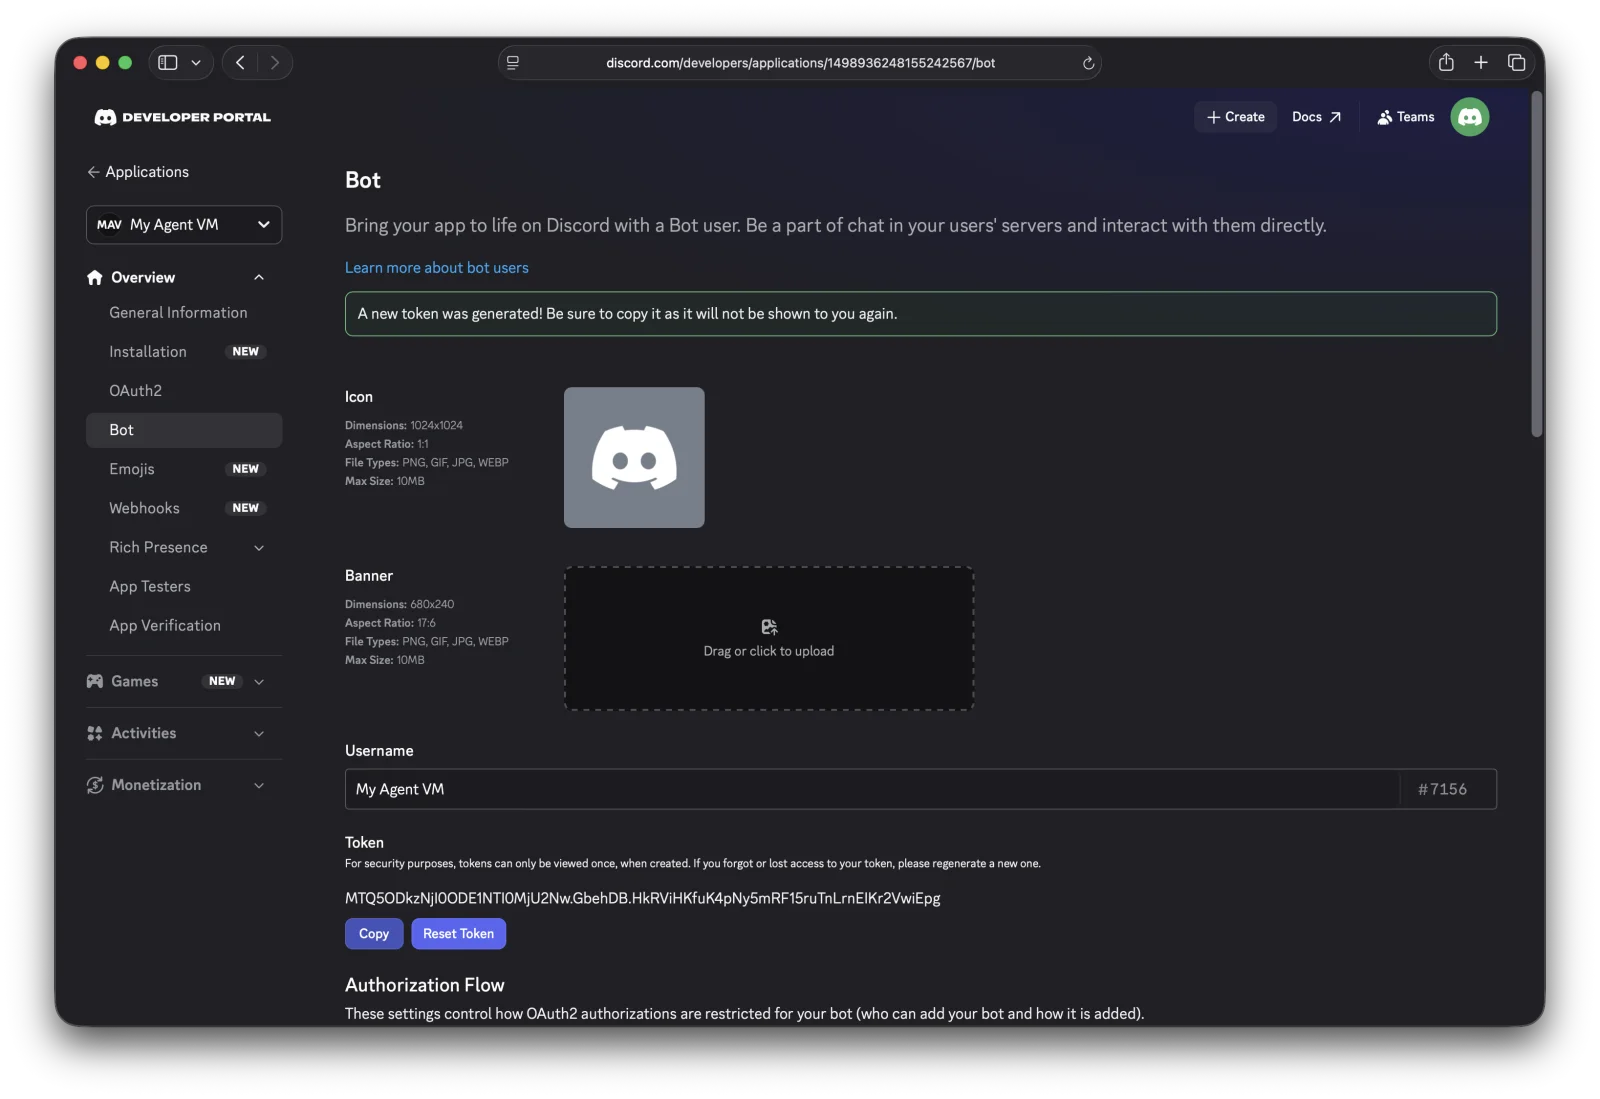Click the Monetization icon in sidebar

[95, 785]
